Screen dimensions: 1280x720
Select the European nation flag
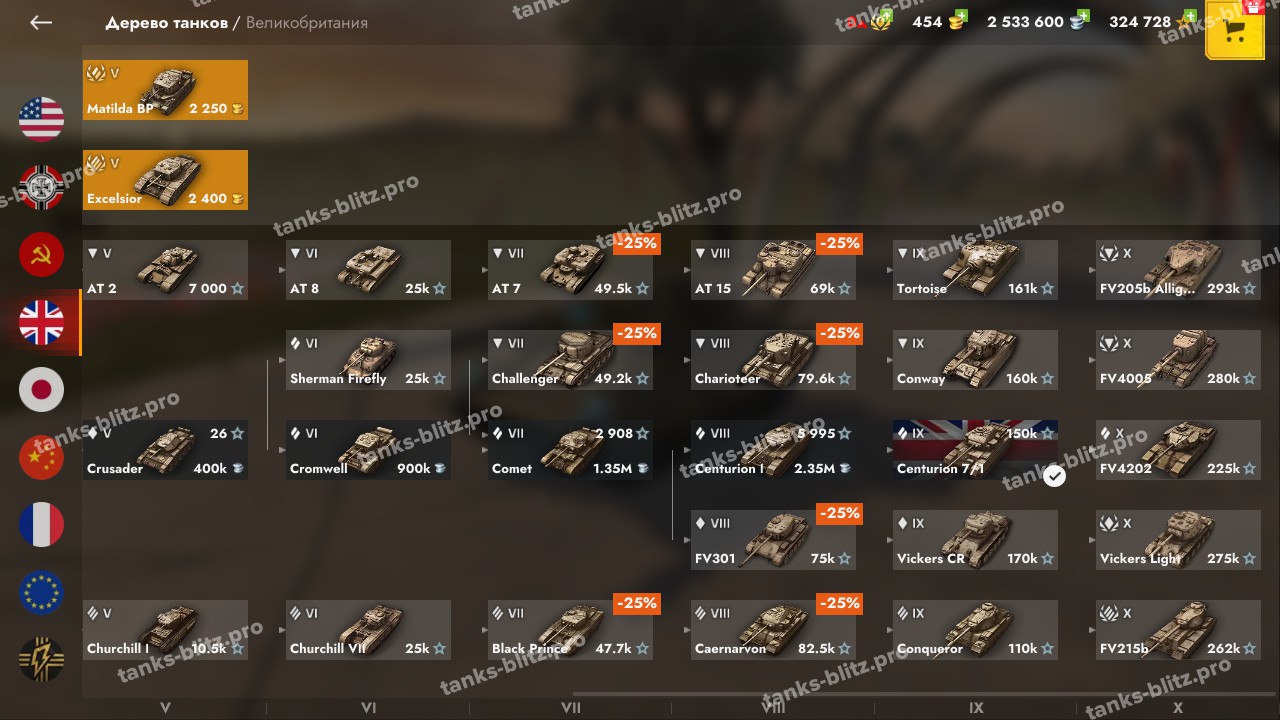(x=41, y=592)
